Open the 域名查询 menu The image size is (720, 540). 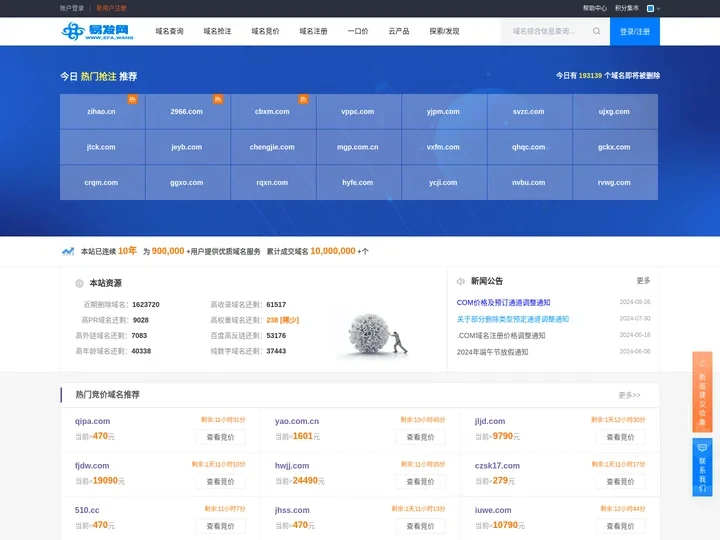169,31
